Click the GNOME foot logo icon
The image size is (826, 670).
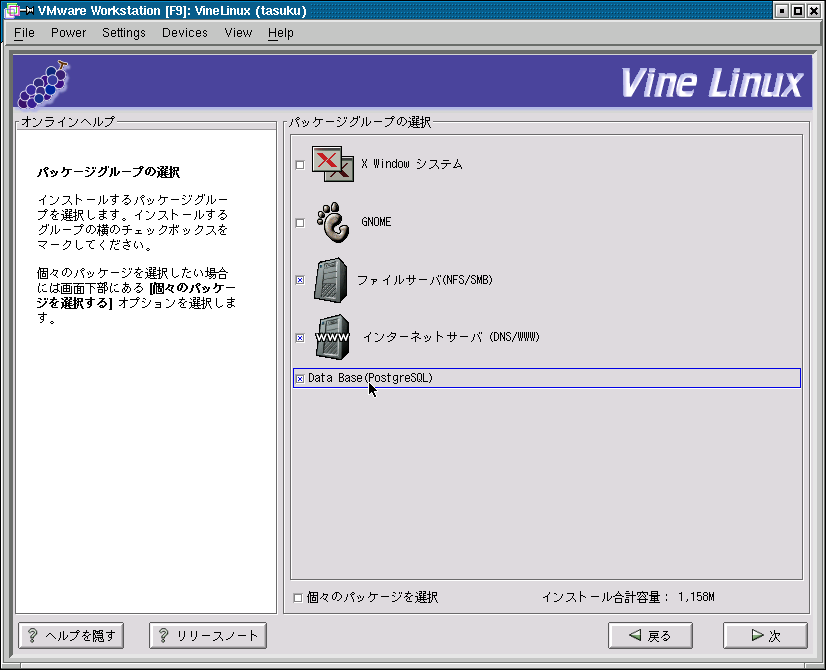tap(333, 222)
